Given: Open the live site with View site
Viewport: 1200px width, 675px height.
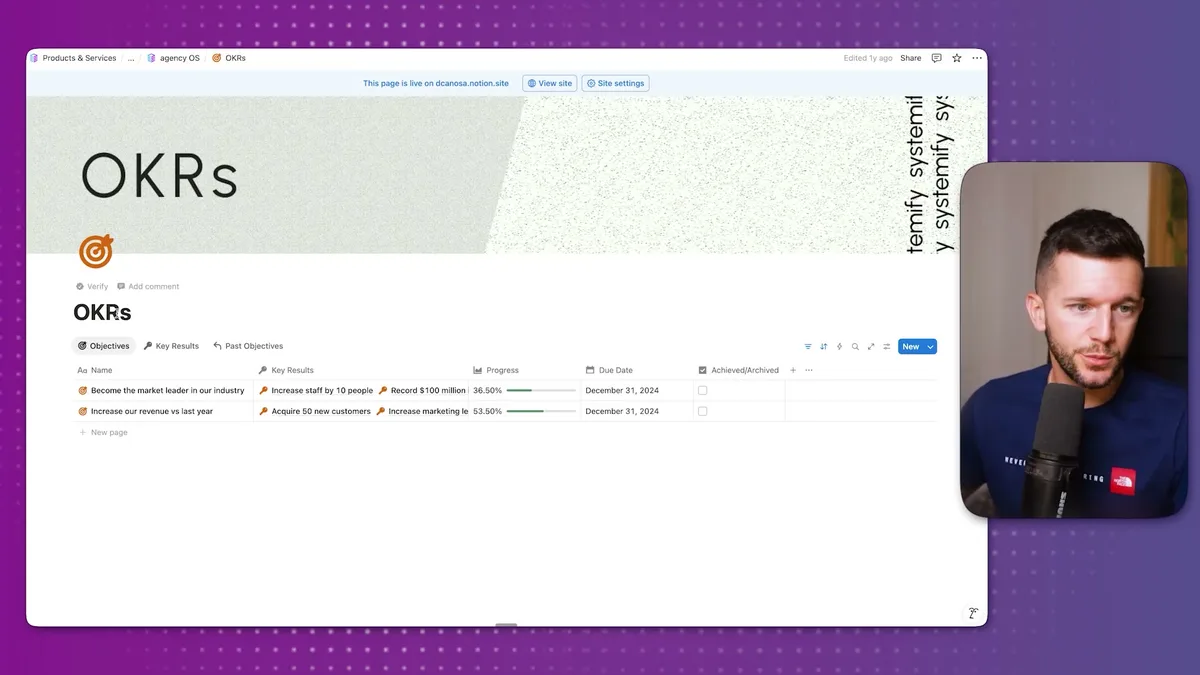Looking at the screenshot, I should click(x=549, y=83).
